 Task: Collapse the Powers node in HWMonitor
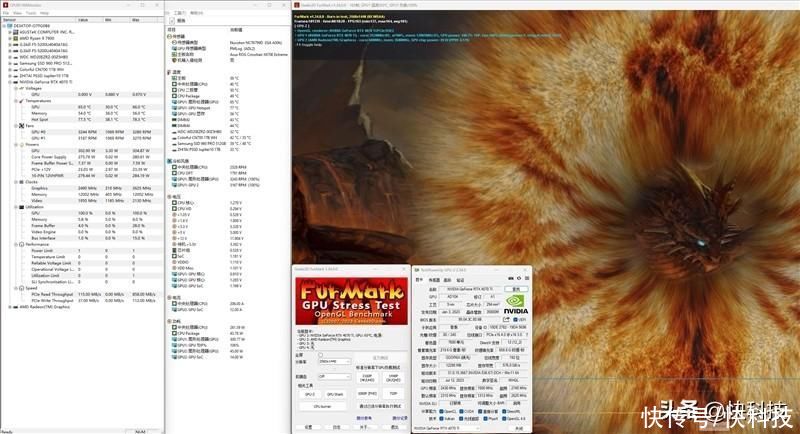(x=15, y=144)
